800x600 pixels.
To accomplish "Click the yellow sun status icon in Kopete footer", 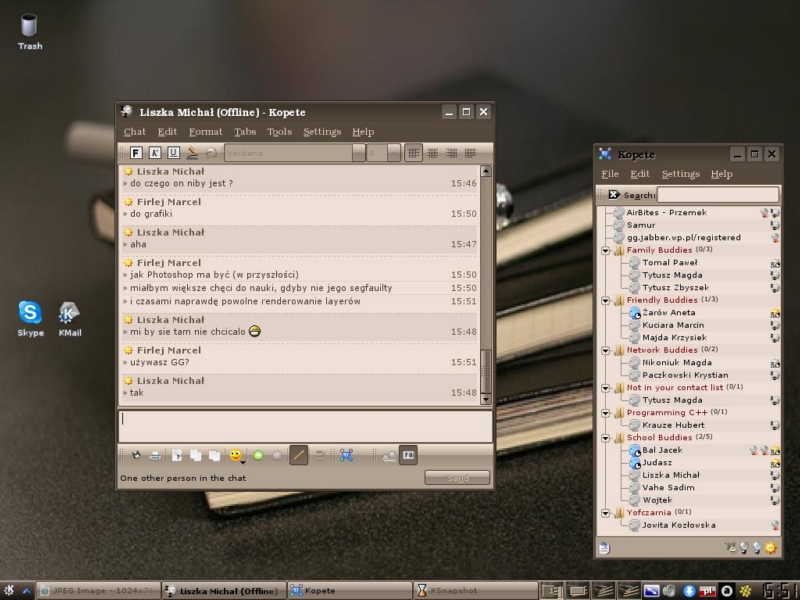I will 770,547.
